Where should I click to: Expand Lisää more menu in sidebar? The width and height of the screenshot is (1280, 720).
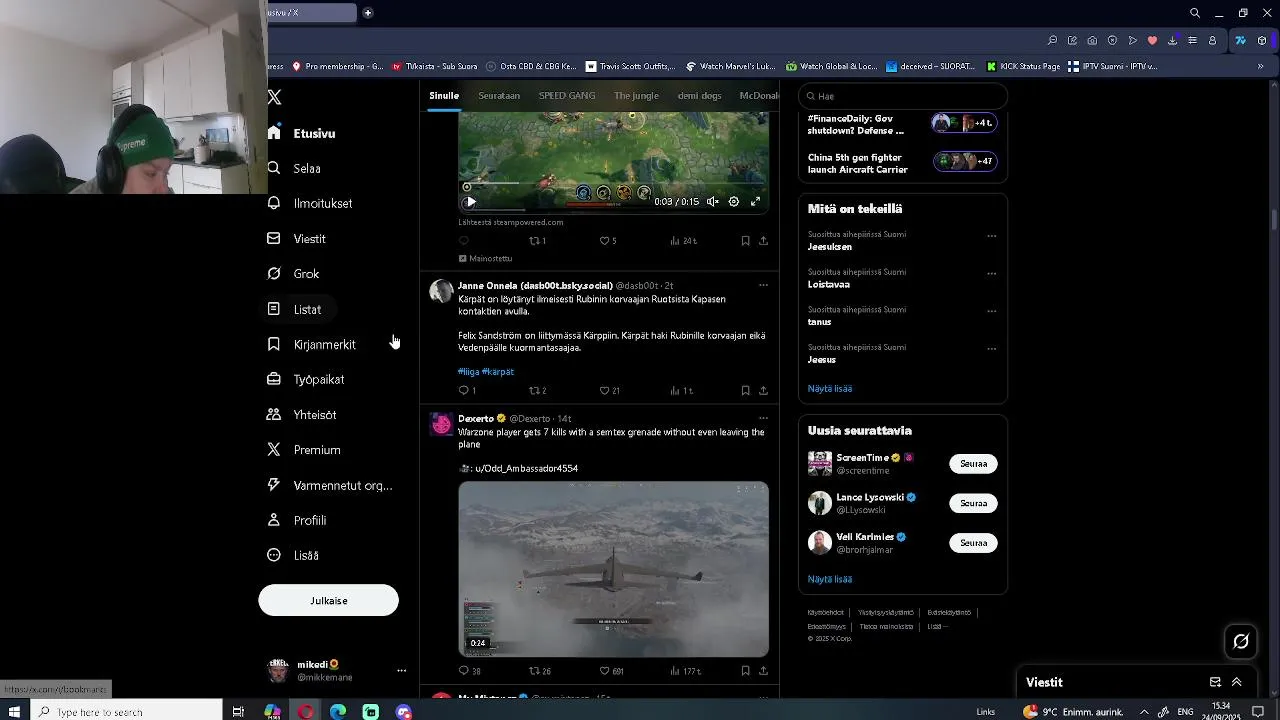pos(293,555)
